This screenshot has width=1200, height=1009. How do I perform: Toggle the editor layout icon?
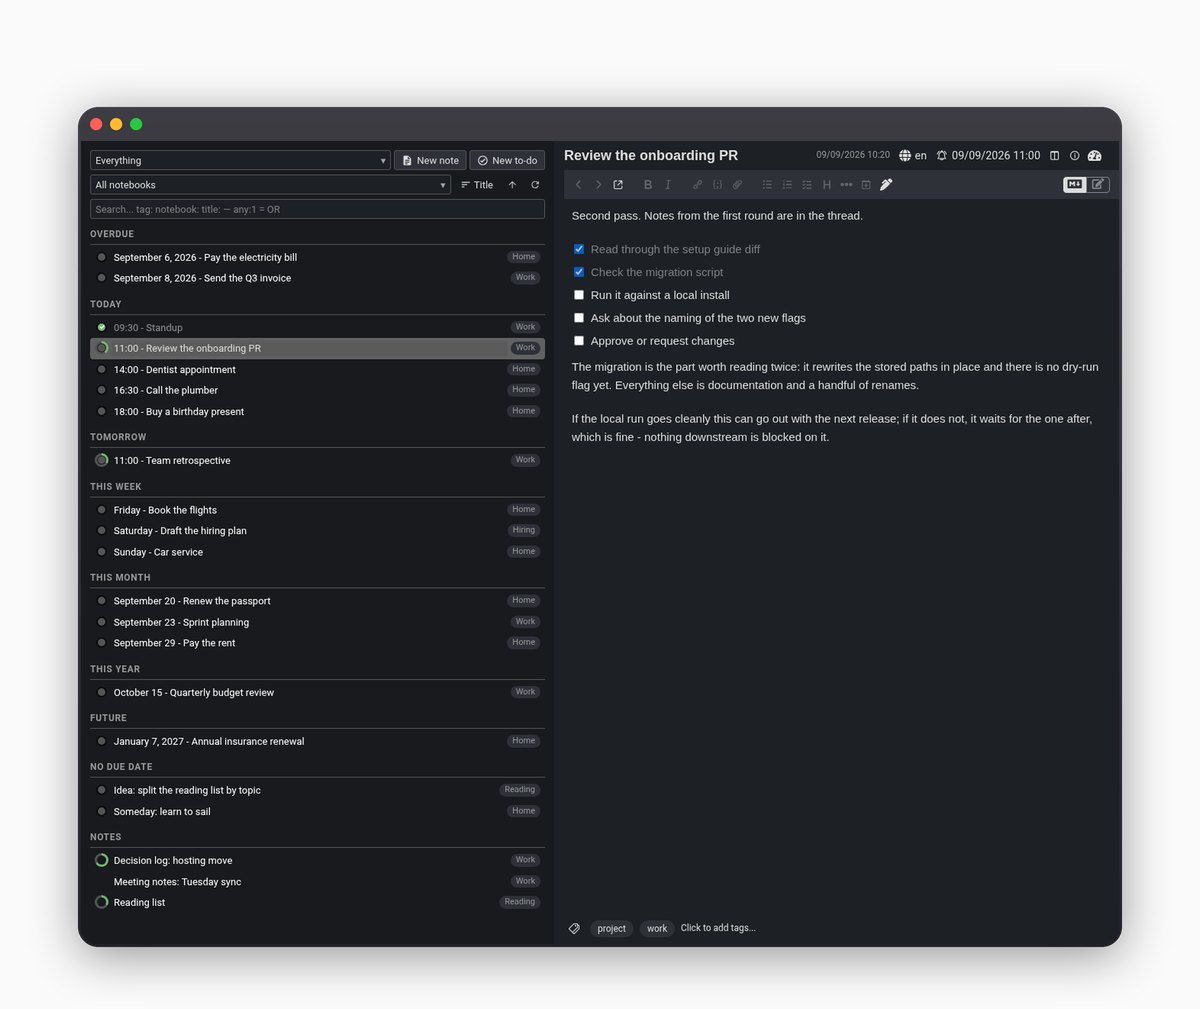point(1054,156)
